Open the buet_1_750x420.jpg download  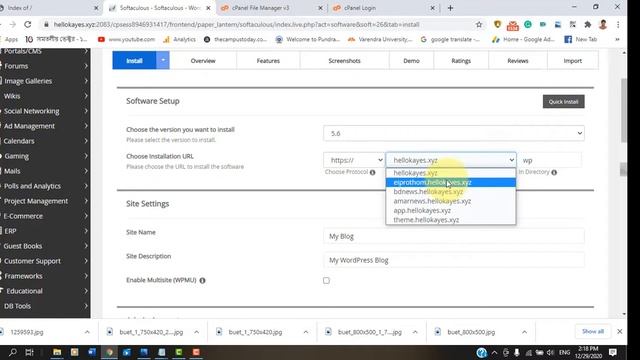pos(255,332)
